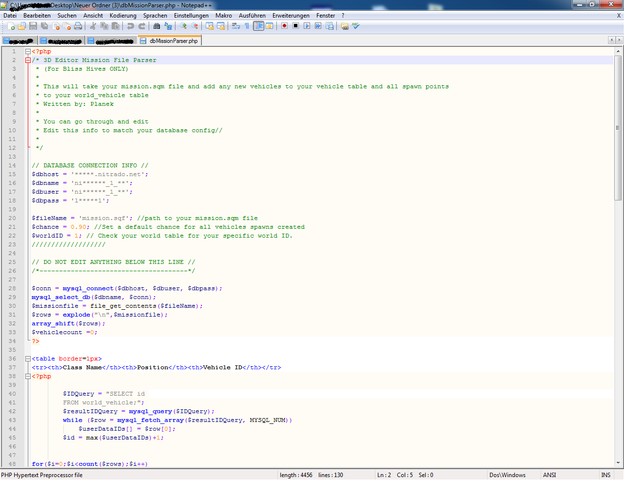This screenshot has height=480, width=624.
Task: Click the vertical scrollbar up arrow
Action: pos(618,51)
